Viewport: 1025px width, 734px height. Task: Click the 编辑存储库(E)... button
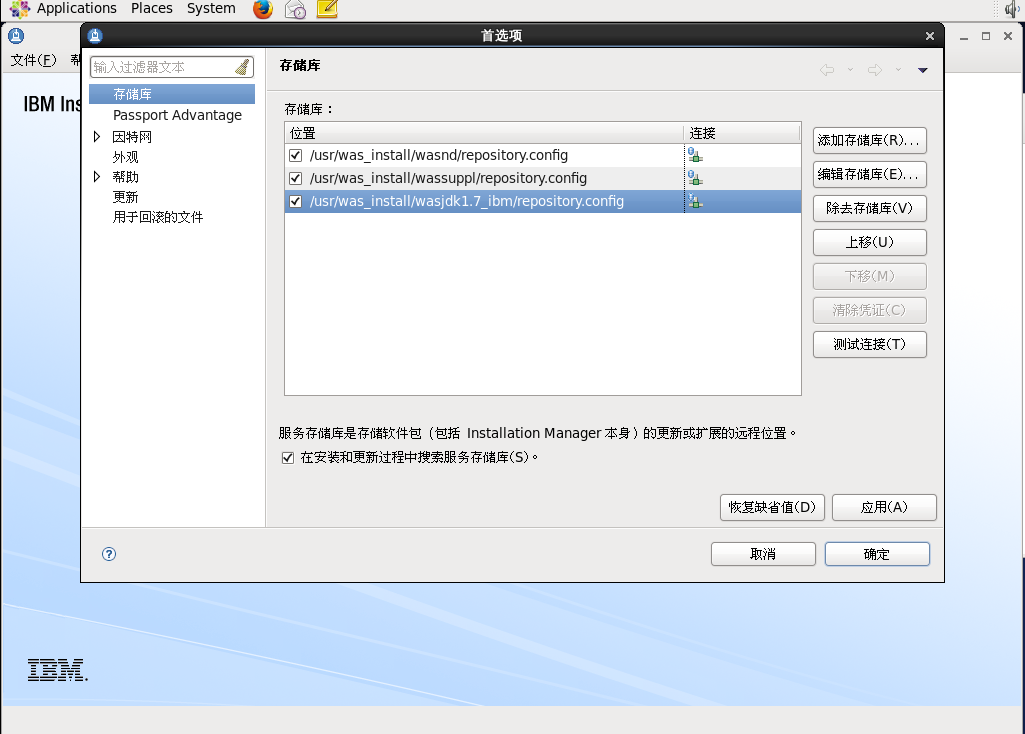coord(869,175)
